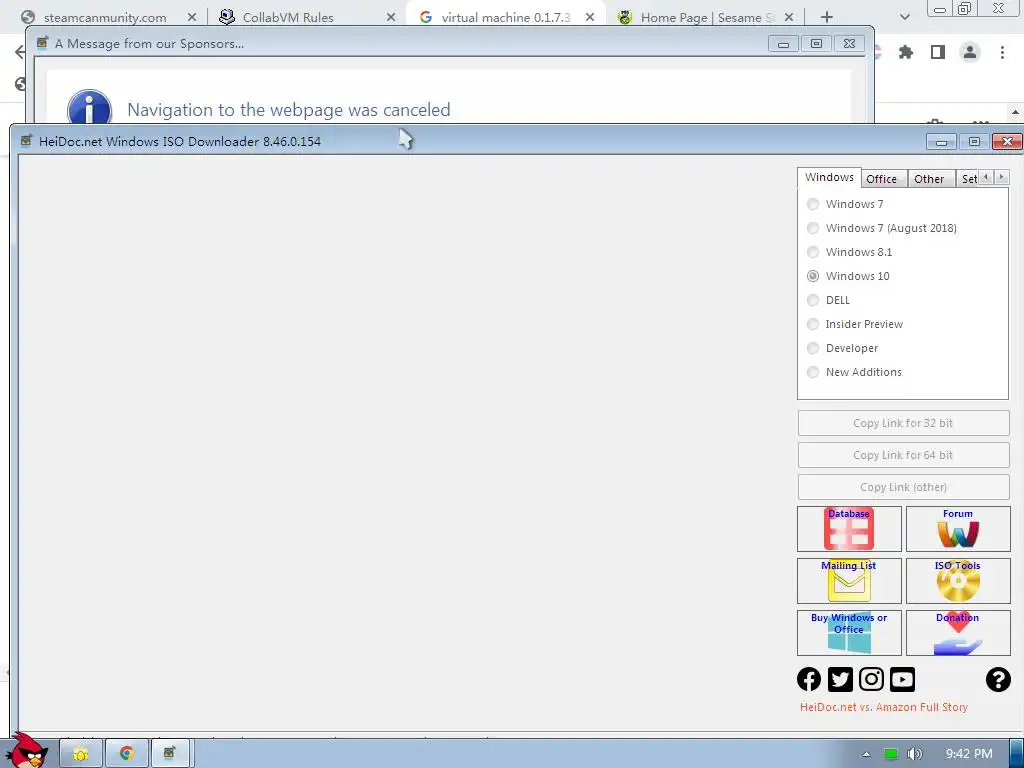Open Chrome from the taskbar
Viewport: 1024px width, 768px height.
tap(127, 754)
